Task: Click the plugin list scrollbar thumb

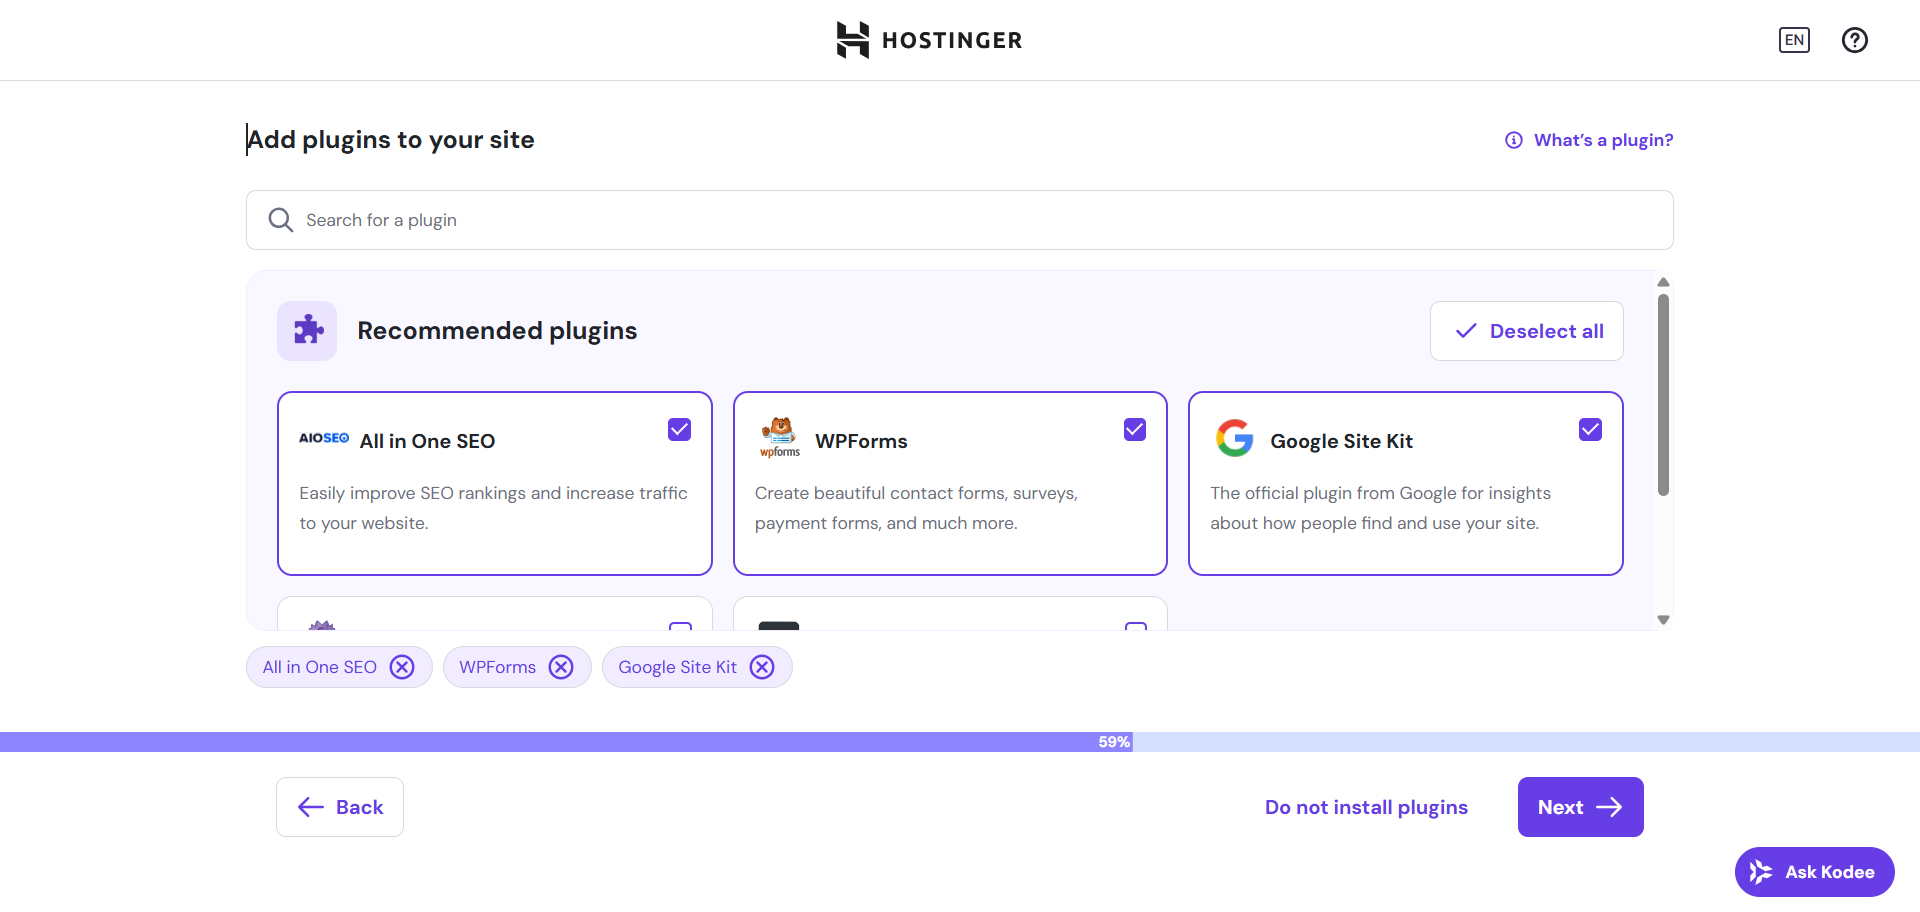Action: coord(1663,395)
